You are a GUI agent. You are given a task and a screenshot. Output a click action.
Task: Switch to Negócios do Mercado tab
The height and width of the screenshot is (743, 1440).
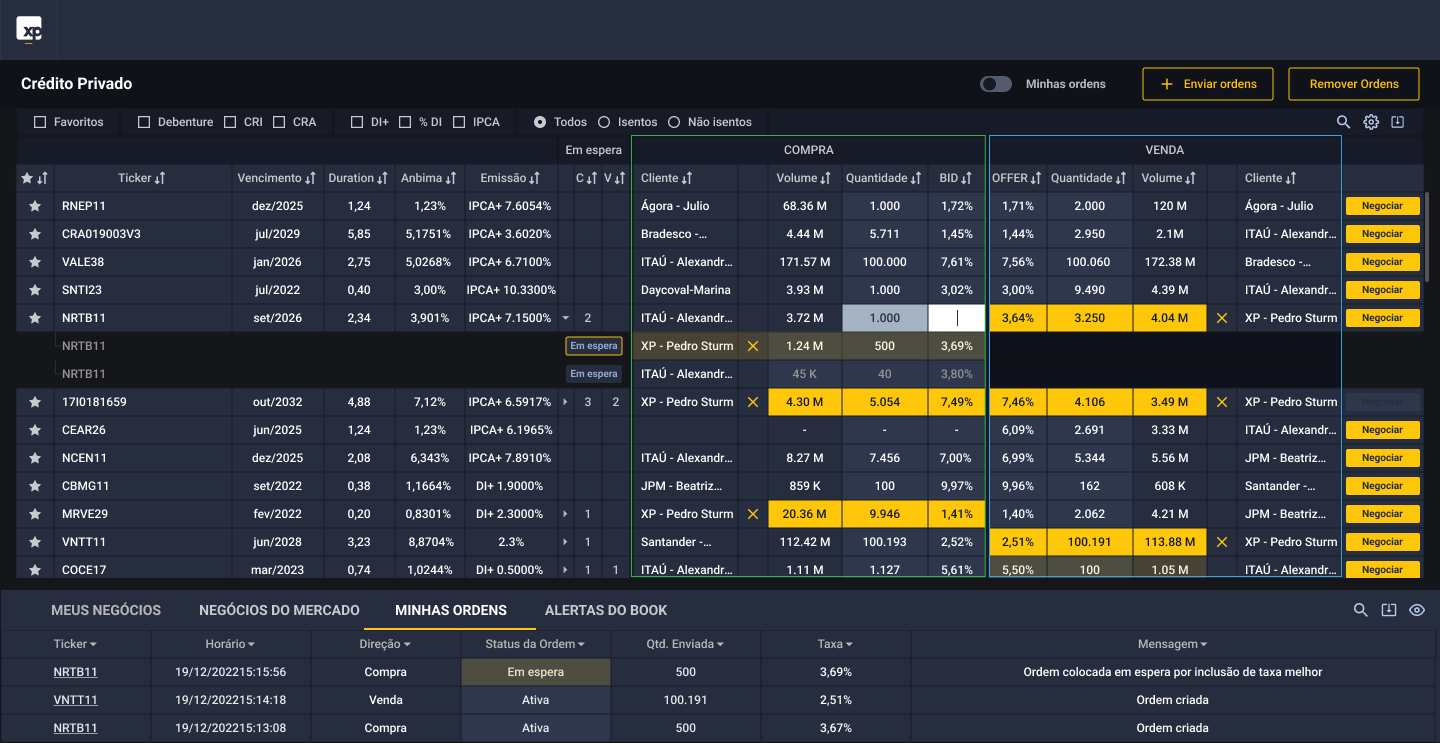pos(279,610)
